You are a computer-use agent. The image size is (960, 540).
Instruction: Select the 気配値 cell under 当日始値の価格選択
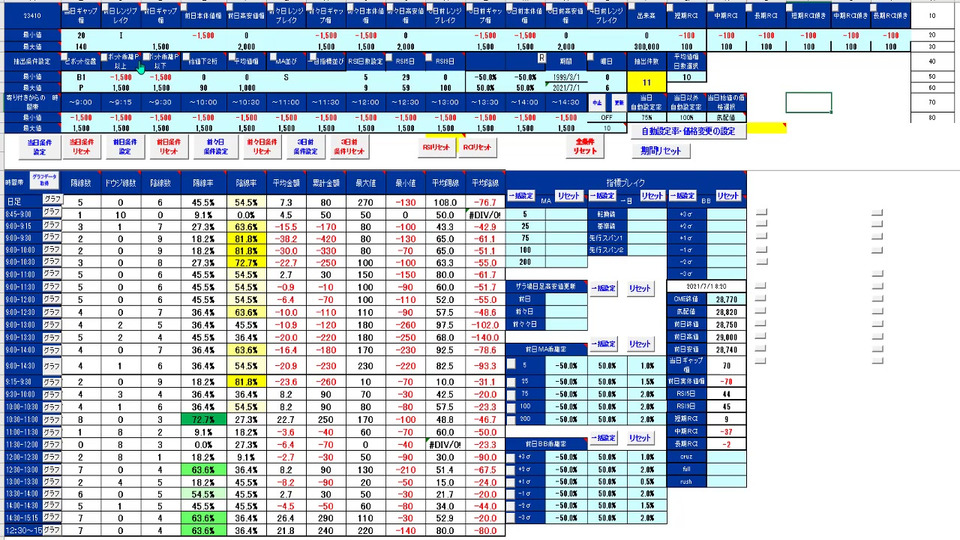(726, 117)
